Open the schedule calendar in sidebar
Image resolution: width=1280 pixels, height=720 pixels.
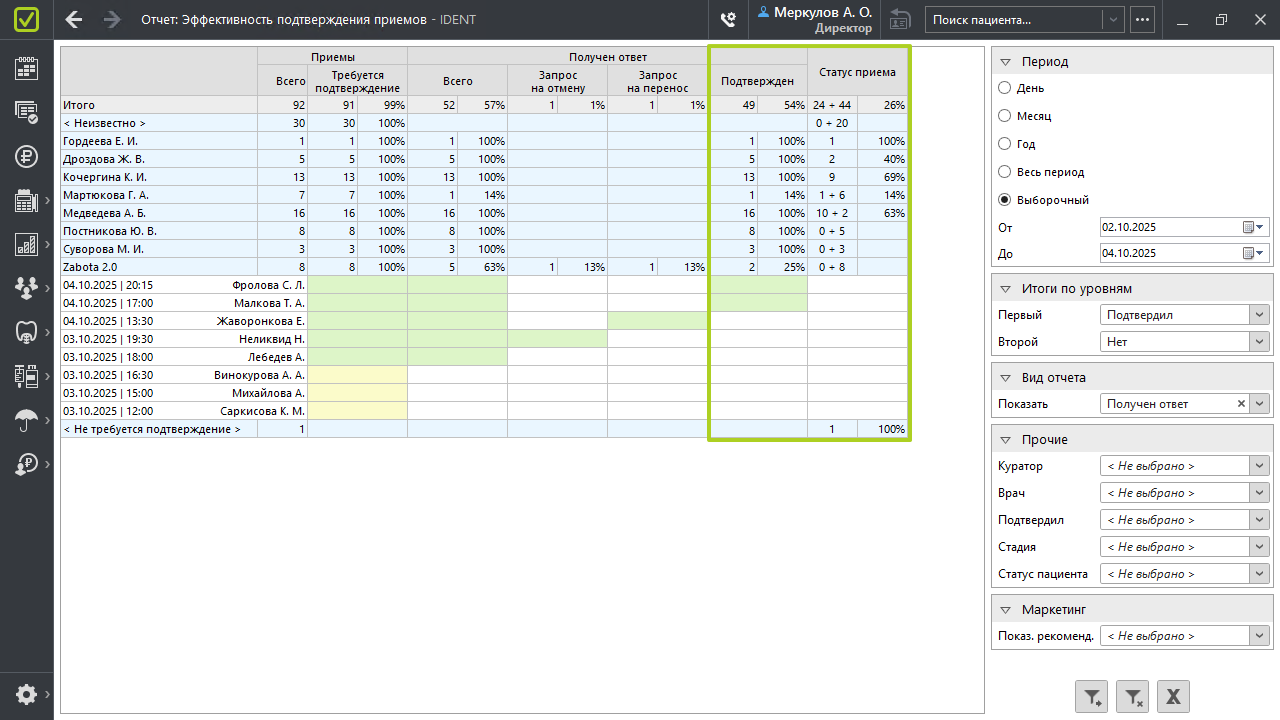click(26, 68)
